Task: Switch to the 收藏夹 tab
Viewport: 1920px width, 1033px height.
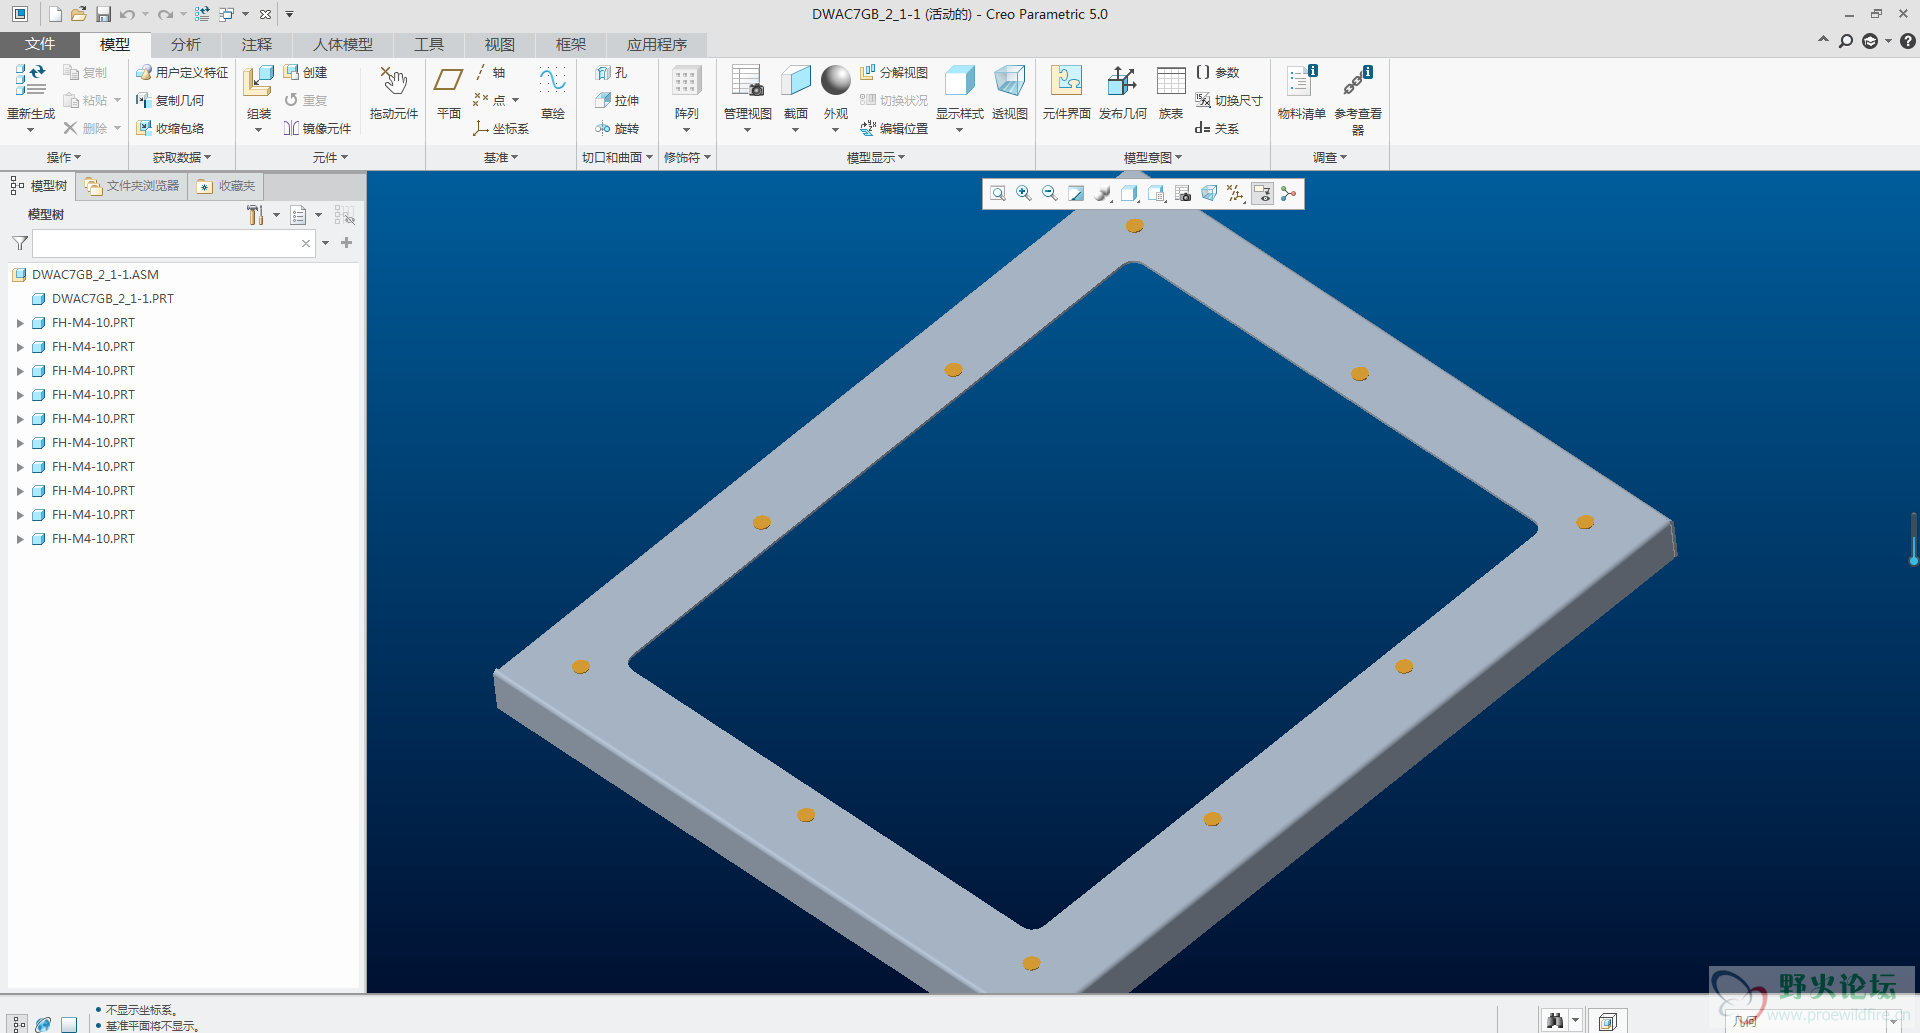Action: 227,186
